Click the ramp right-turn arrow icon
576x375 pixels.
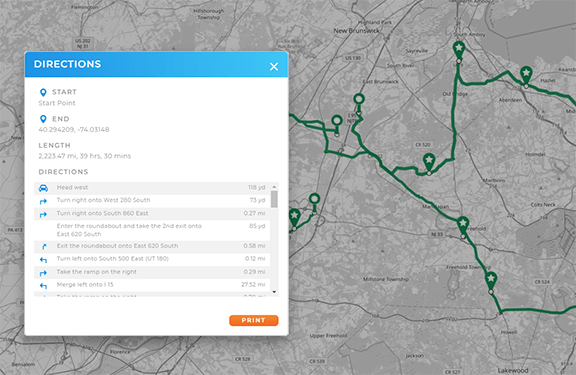[43, 273]
